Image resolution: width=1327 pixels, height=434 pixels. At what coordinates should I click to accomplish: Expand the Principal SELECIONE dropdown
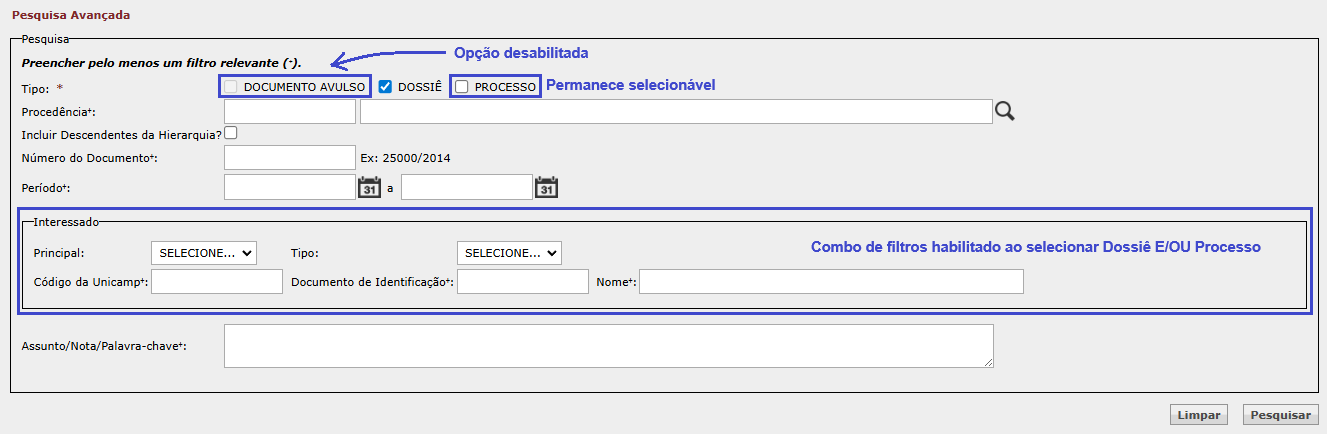click(x=204, y=253)
